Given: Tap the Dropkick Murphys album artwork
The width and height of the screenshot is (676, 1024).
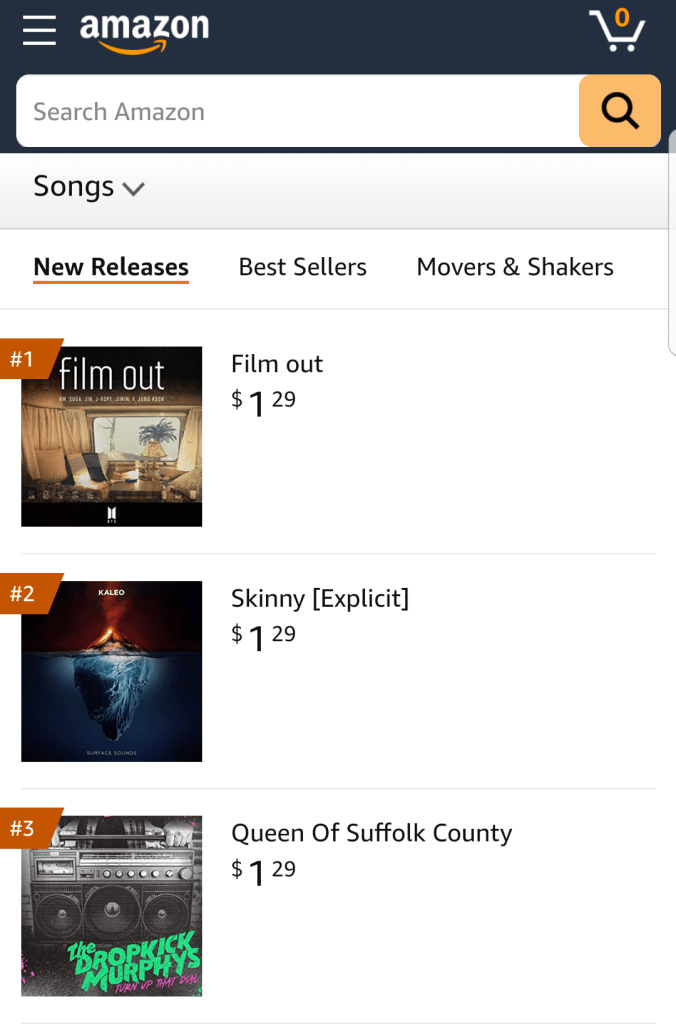Looking at the screenshot, I should tap(112, 906).
